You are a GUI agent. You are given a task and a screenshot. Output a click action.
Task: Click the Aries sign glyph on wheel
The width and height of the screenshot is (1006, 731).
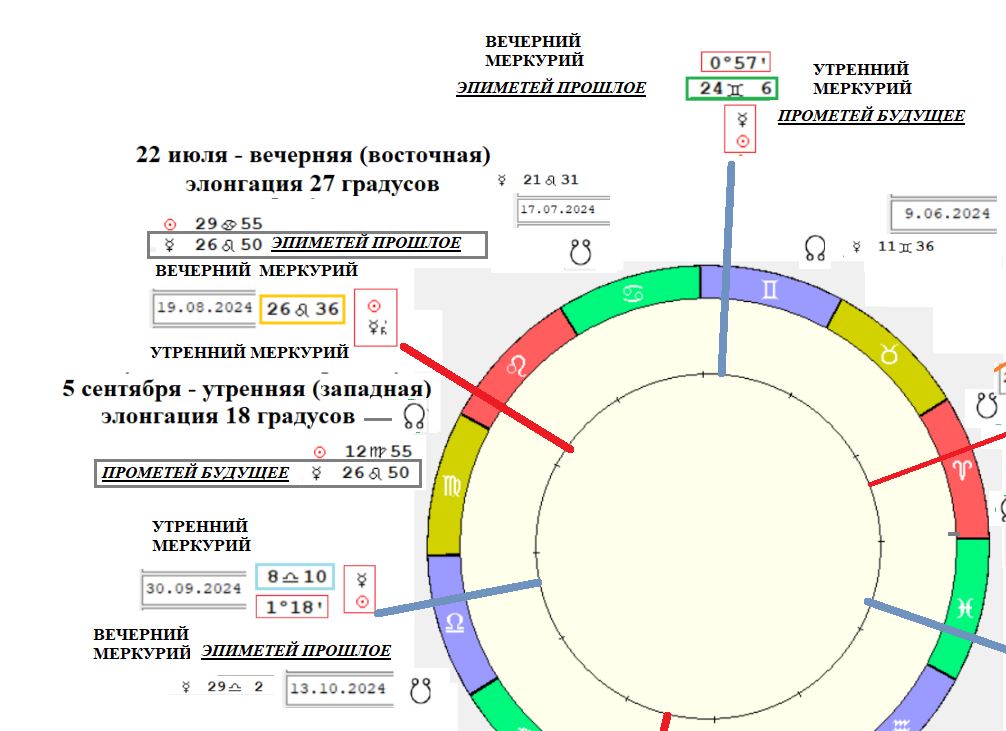pyautogui.click(x=962, y=469)
